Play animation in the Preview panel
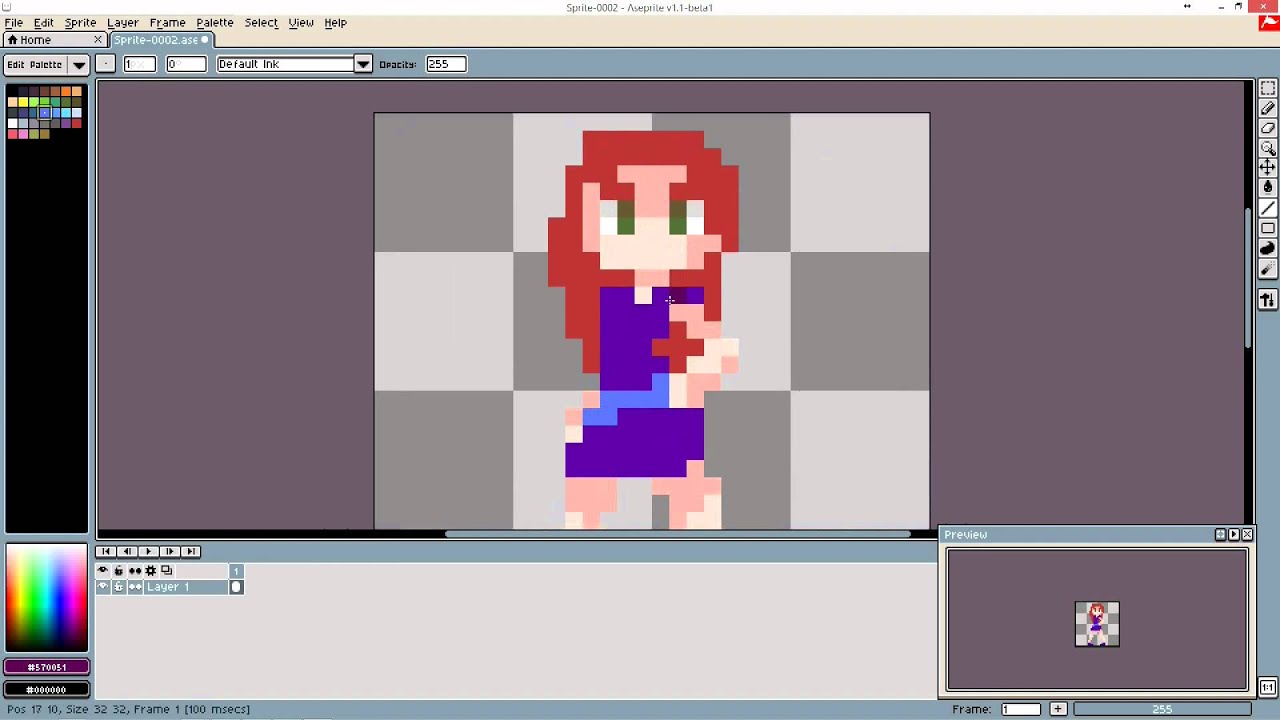 coord(1233,535)
